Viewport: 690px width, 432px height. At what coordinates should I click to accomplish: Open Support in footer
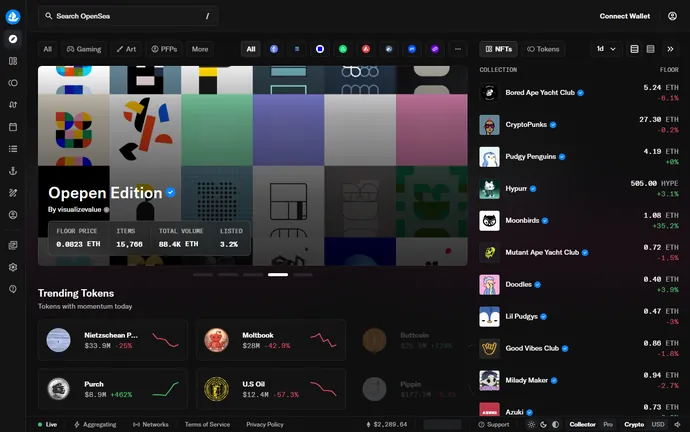pos(494,425)
